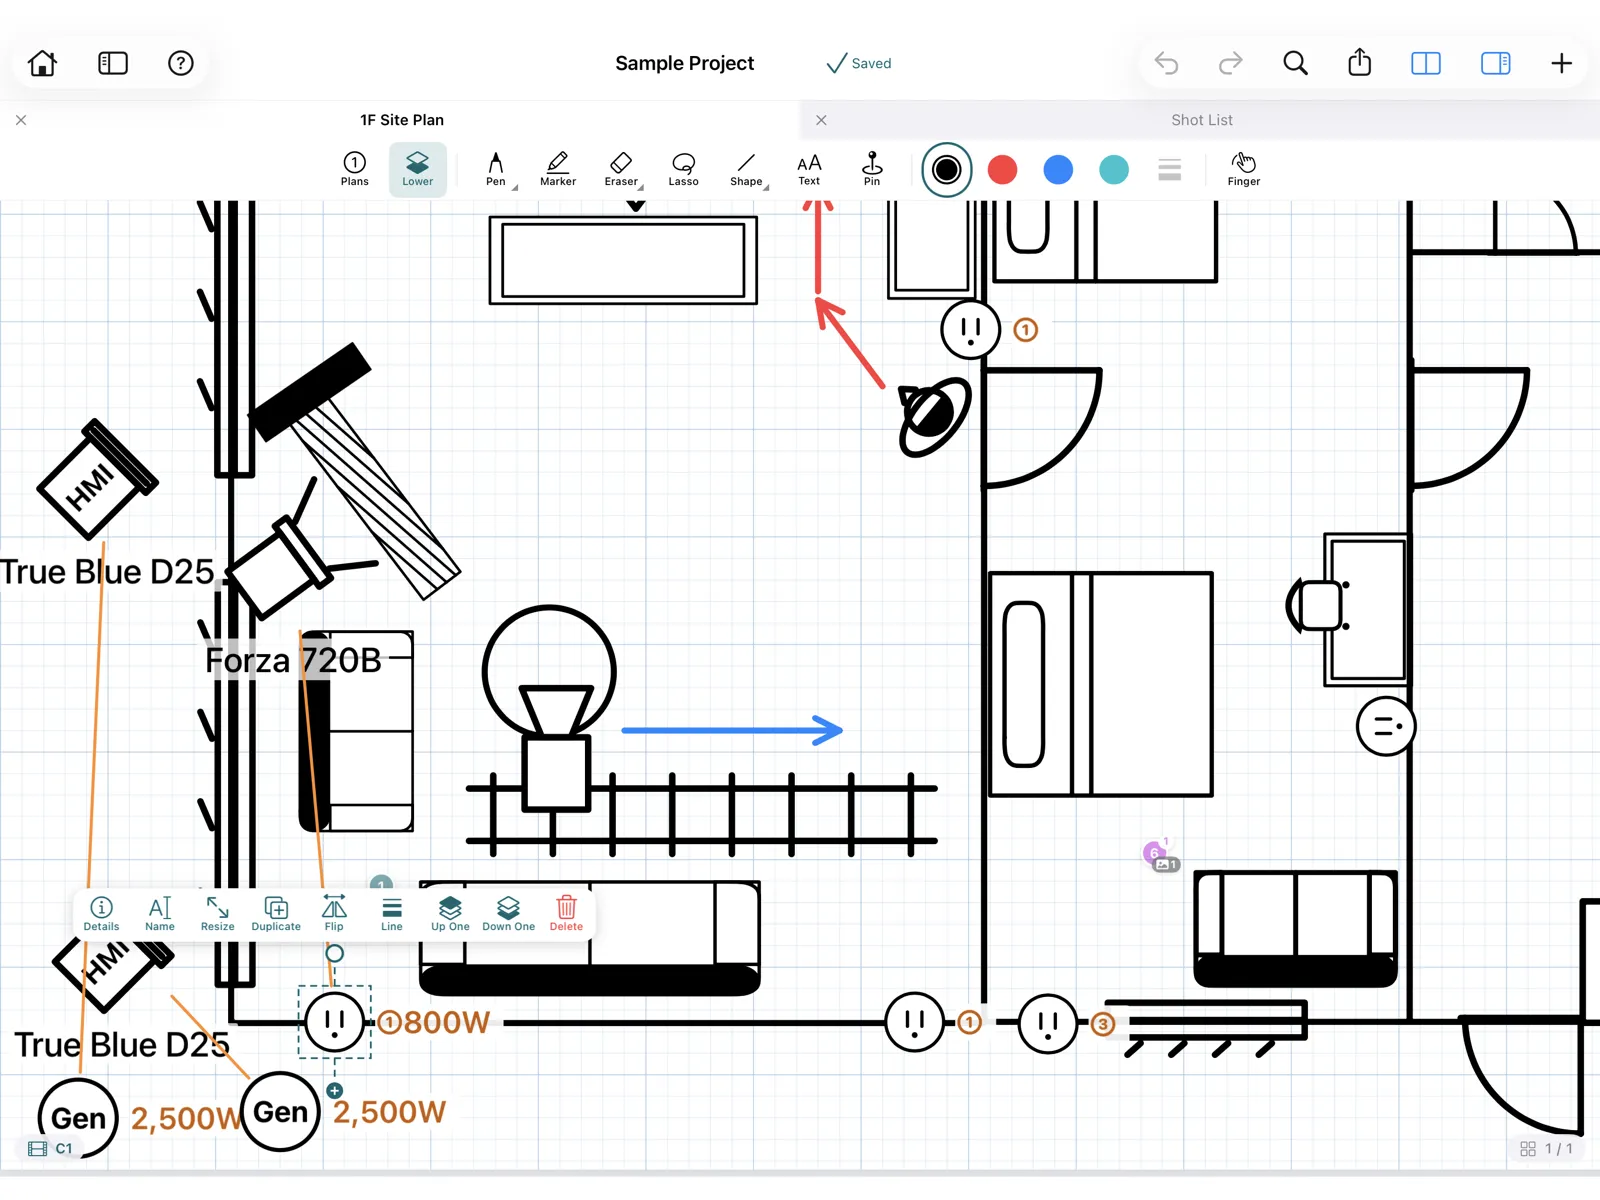The image size is (1600, 1200).
Task: Select the Pin tool
Action: tap(872, 169)
